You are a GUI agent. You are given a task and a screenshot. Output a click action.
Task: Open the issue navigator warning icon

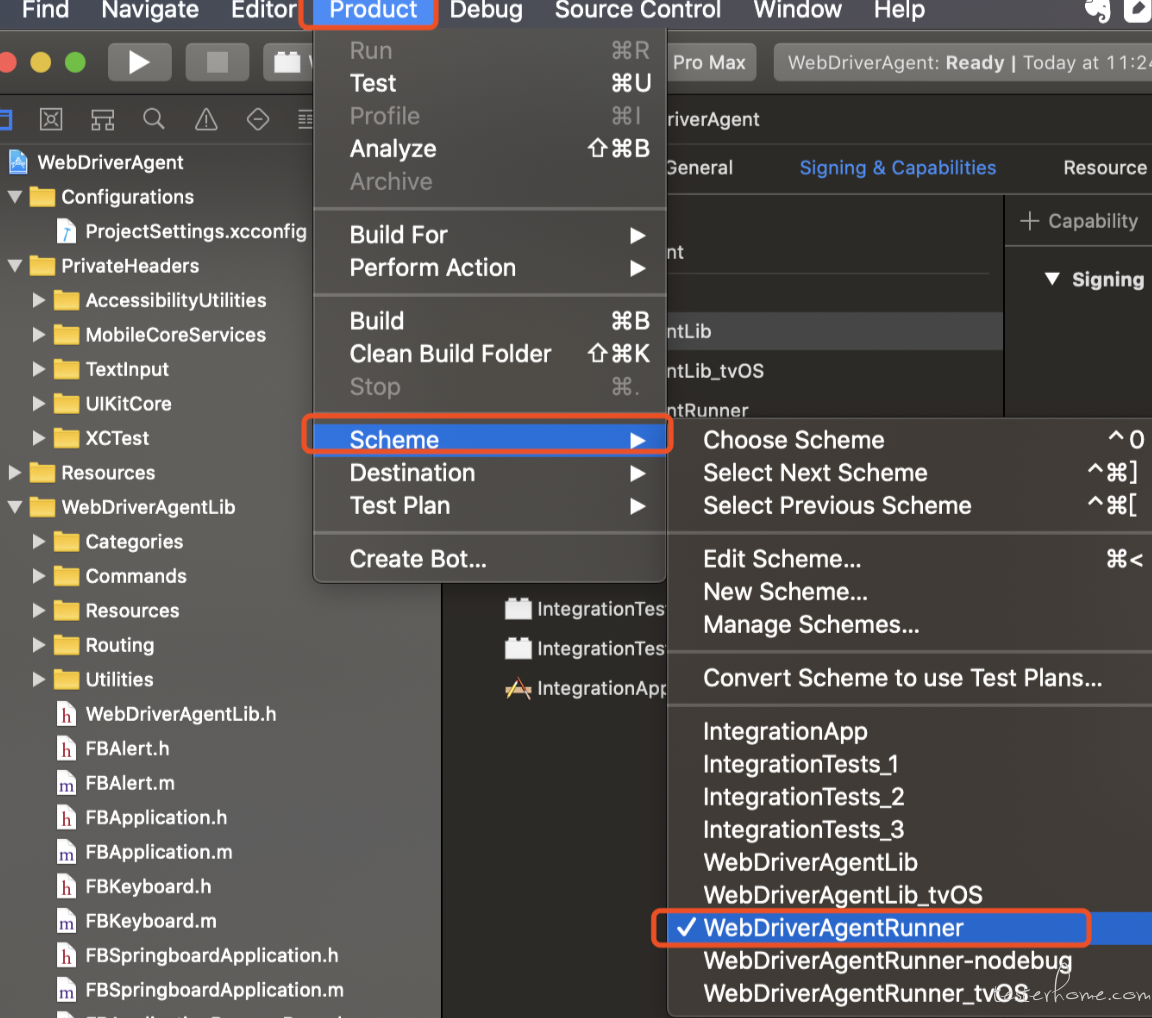click(x=206, y=119)
